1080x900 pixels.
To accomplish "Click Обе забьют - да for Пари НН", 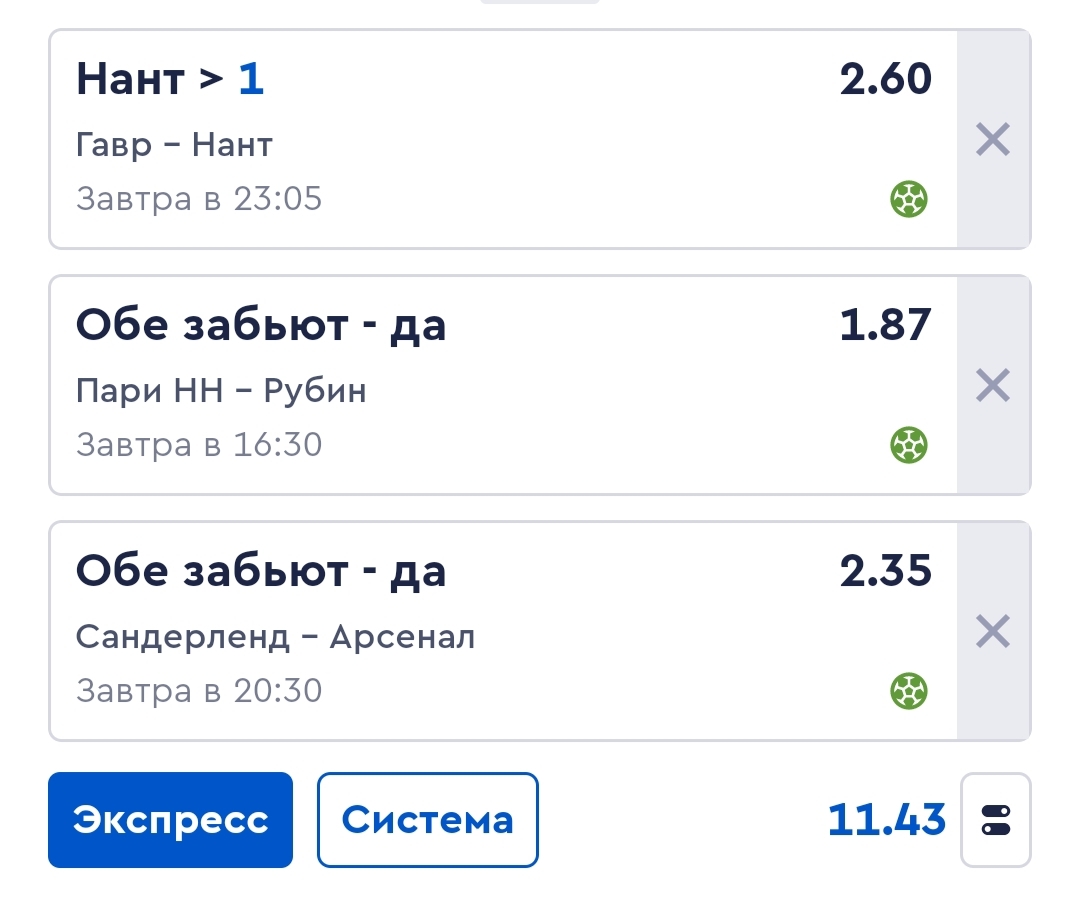I will (x=261, y=326).
